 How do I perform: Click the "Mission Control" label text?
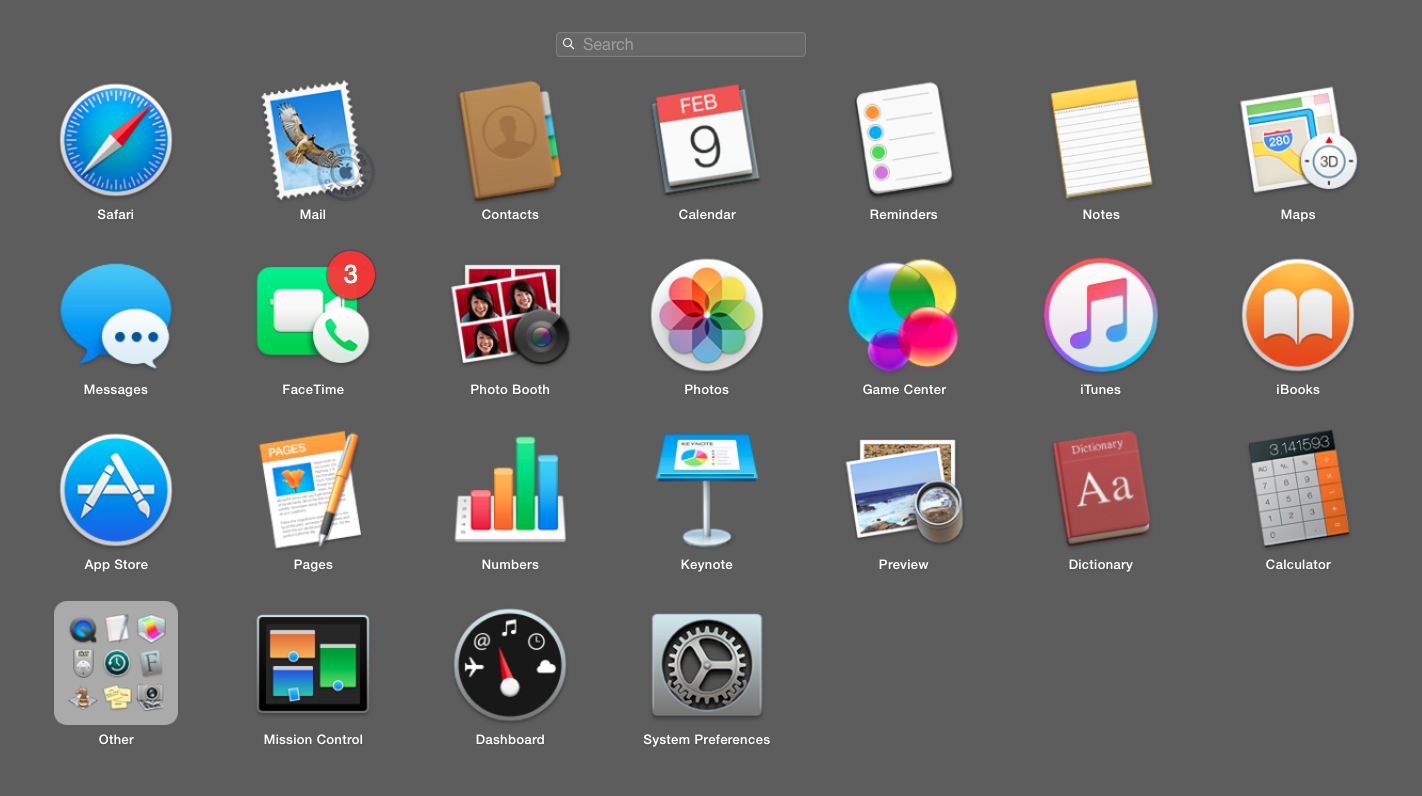313,740
